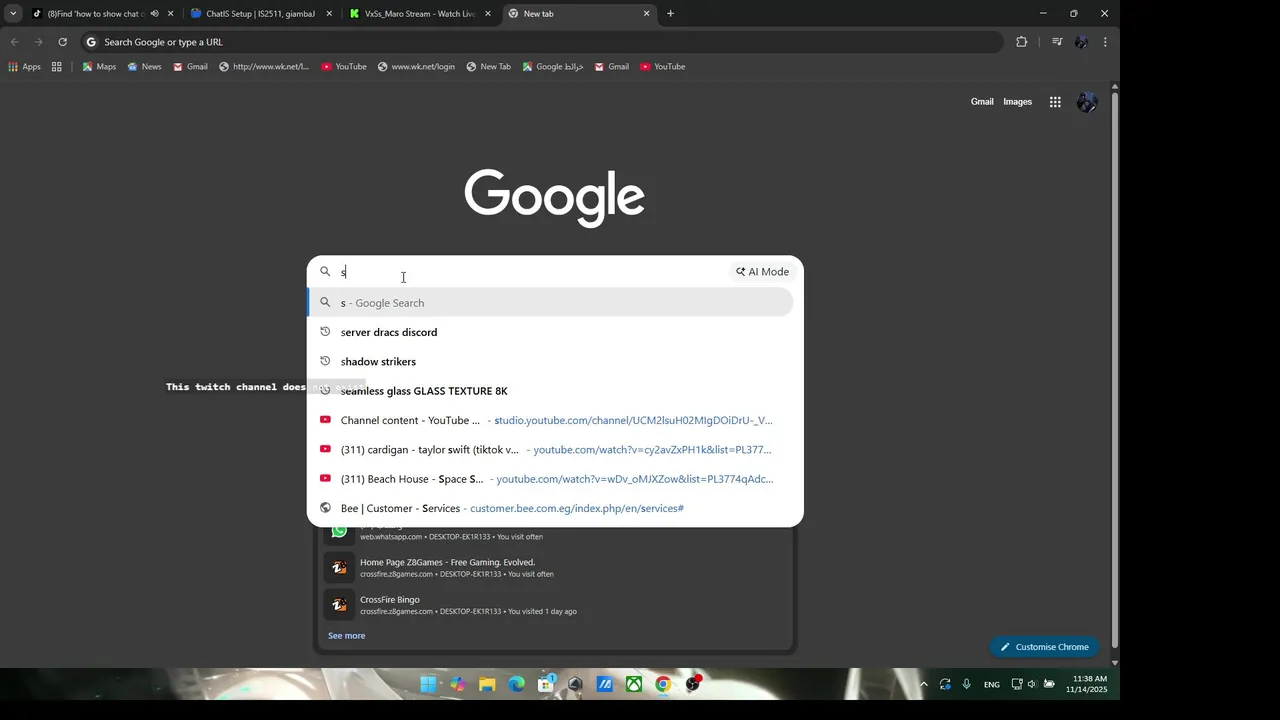Open the Google apps grid icon

click(1055, 102)
